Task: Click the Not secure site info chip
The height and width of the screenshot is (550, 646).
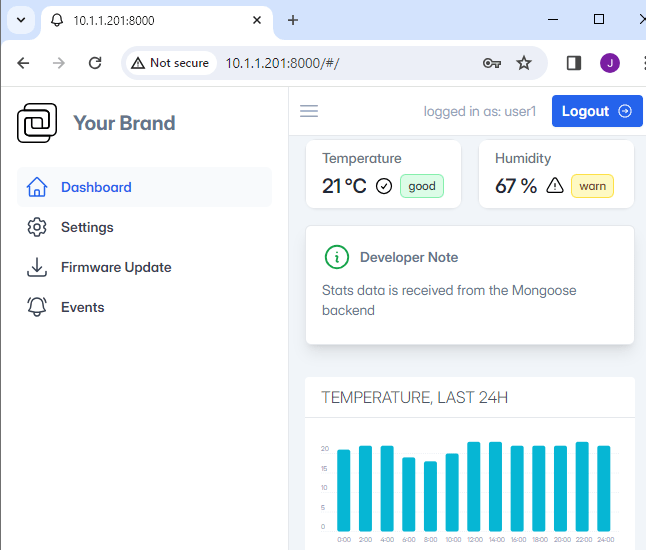Action: coord(169,63)
